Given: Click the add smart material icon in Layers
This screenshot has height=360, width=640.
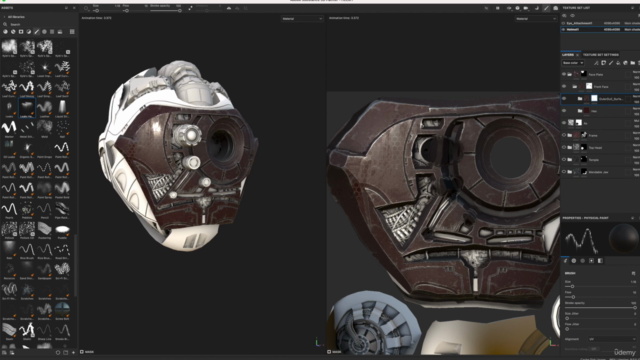Looking at the screenshot, I should point(625,63).
